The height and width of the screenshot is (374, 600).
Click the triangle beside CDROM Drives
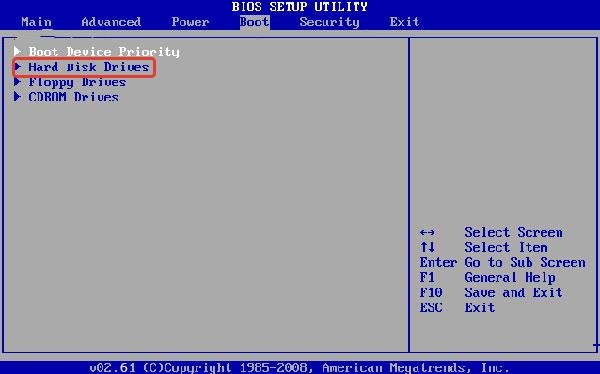click(17, 96)
